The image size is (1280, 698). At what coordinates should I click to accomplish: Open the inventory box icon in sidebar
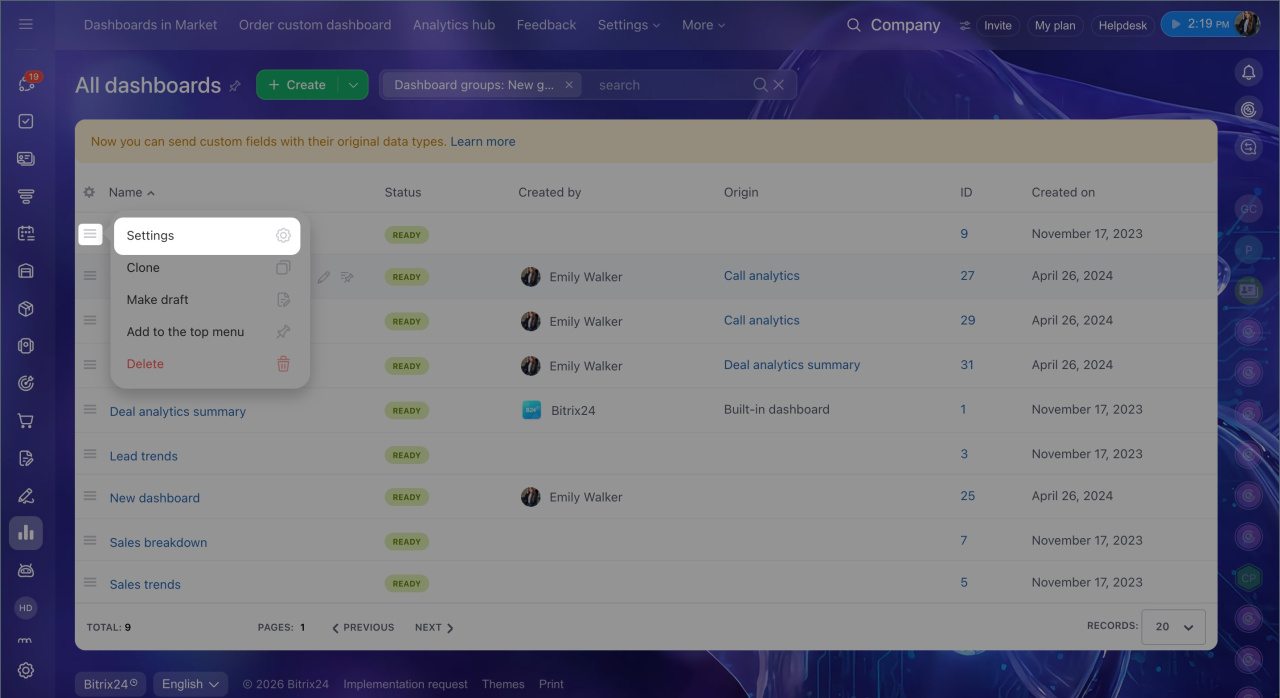pyautogui.click(x=26, y=308)
